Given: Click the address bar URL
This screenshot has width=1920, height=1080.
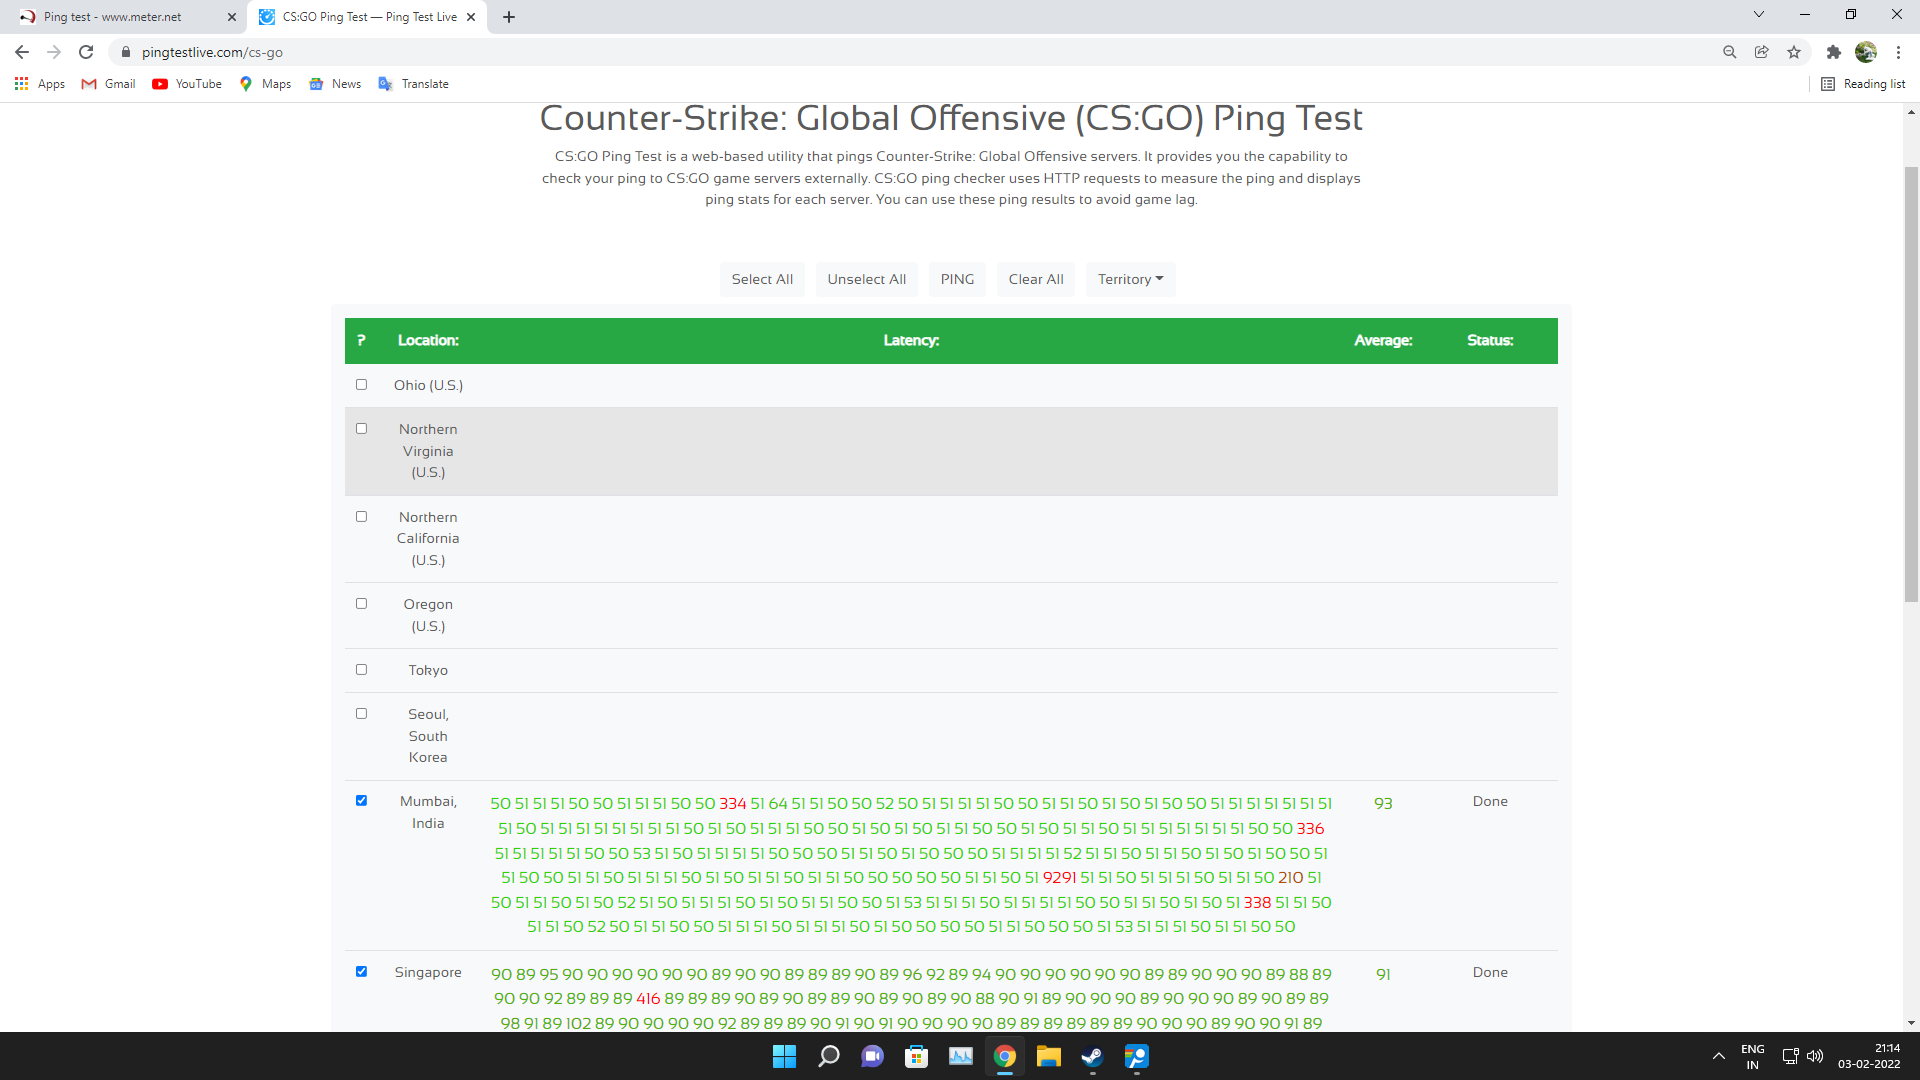Looking at the screenshot, I should pyautogui.click(x=212, y=52).
